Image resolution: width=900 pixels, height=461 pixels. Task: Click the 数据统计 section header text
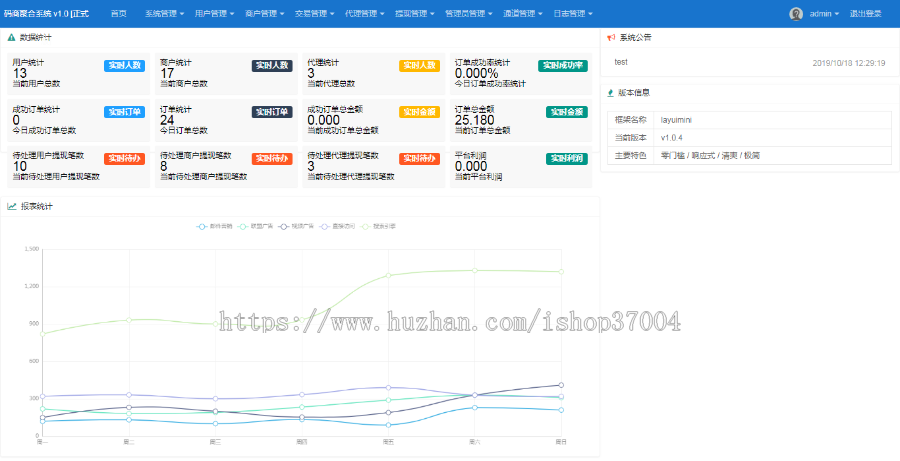click(36, 38)
